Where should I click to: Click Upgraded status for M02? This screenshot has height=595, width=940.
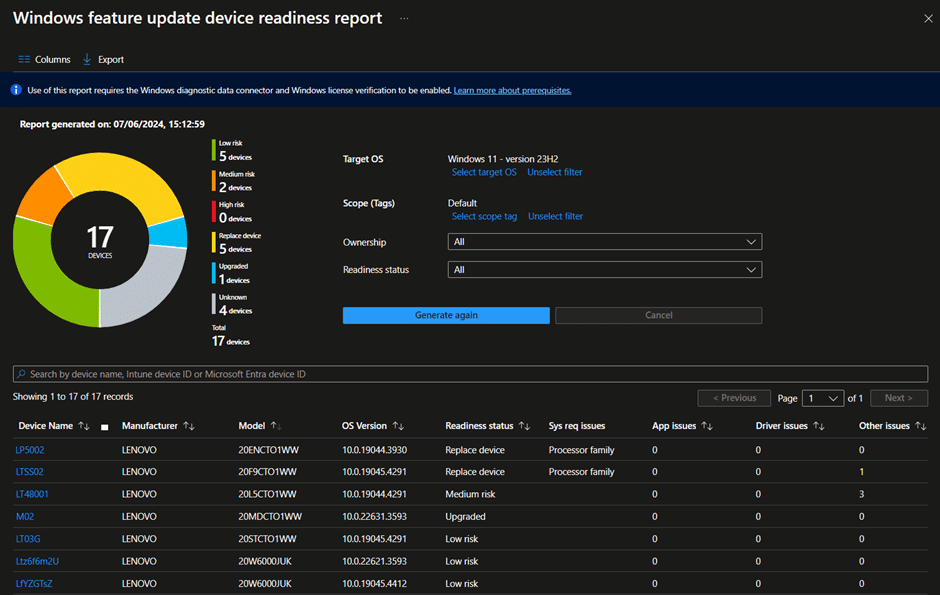coord(465,517)
